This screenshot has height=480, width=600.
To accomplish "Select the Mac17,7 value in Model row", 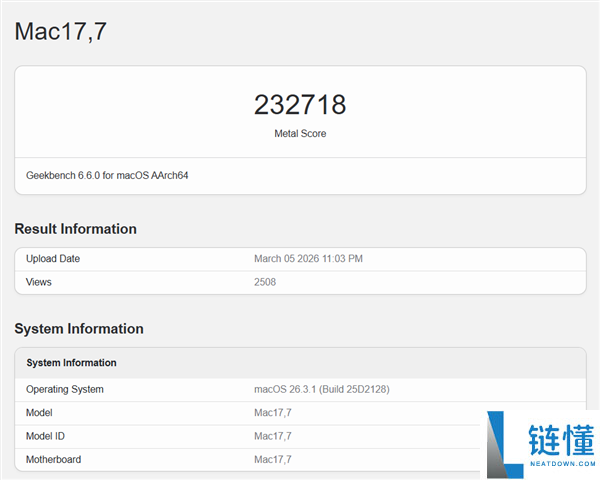I will (x=273, y=413).
